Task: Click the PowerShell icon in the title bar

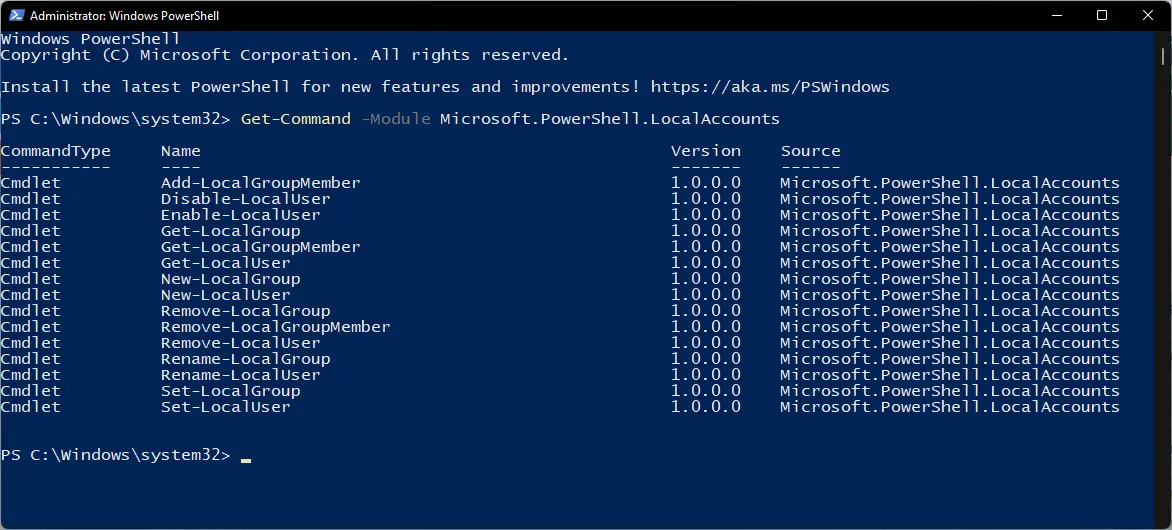Action: click(16, 15)
